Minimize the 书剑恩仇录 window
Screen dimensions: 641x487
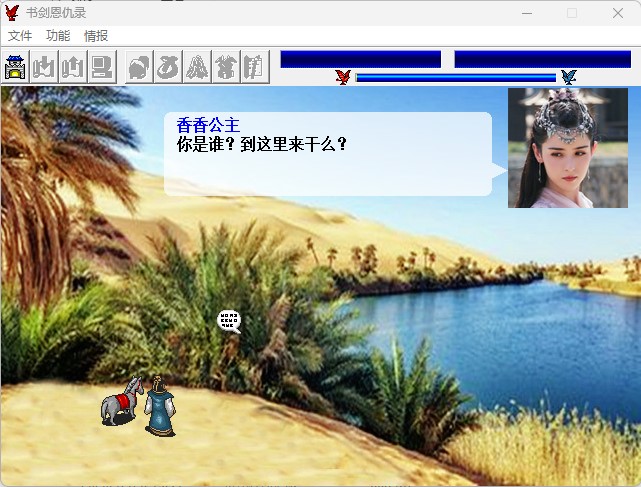pos(527,13)
